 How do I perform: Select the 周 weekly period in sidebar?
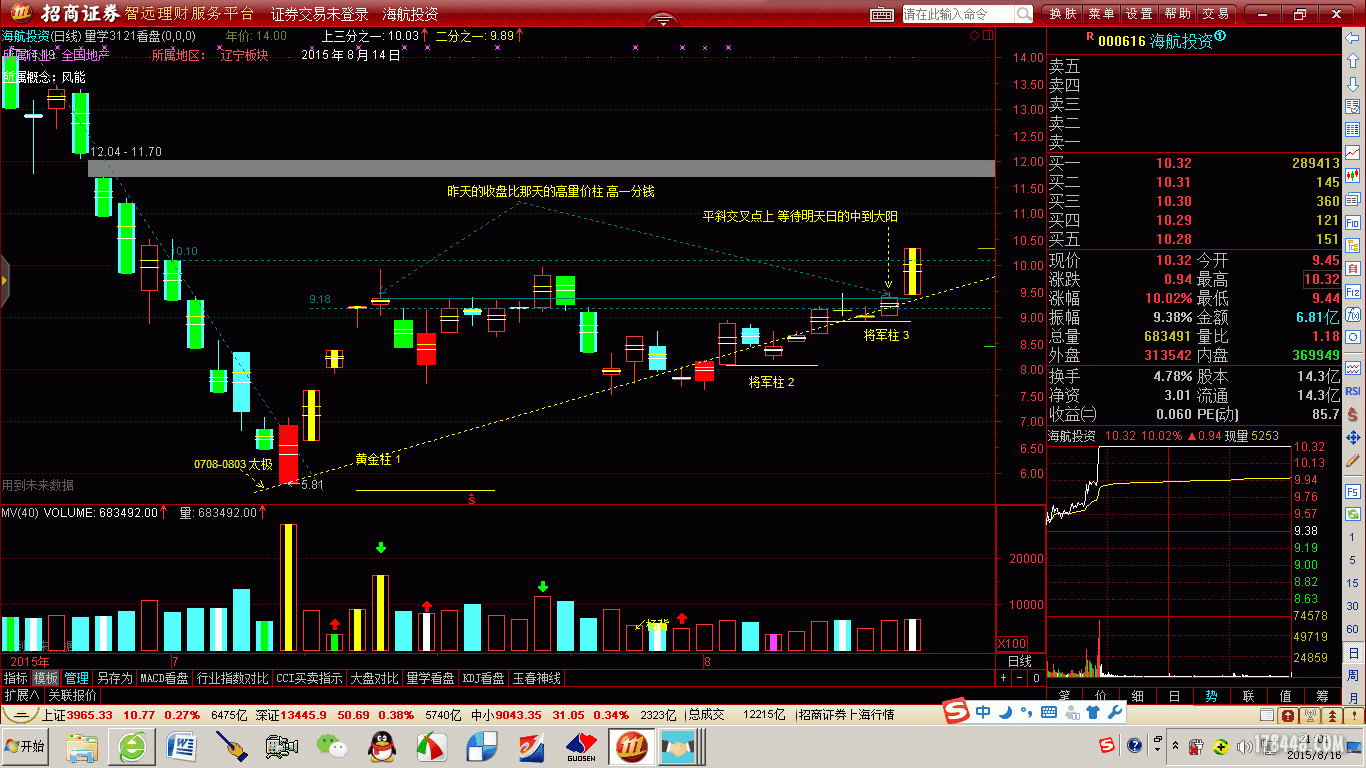tap(1353, 674)
